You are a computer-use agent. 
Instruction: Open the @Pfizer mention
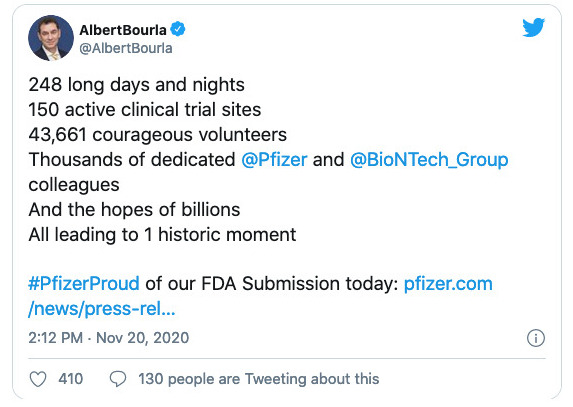274,160
